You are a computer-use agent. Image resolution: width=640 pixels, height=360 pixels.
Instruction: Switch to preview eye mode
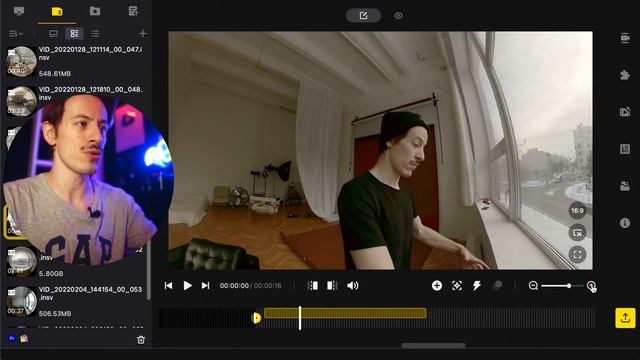tap(398, 16)
